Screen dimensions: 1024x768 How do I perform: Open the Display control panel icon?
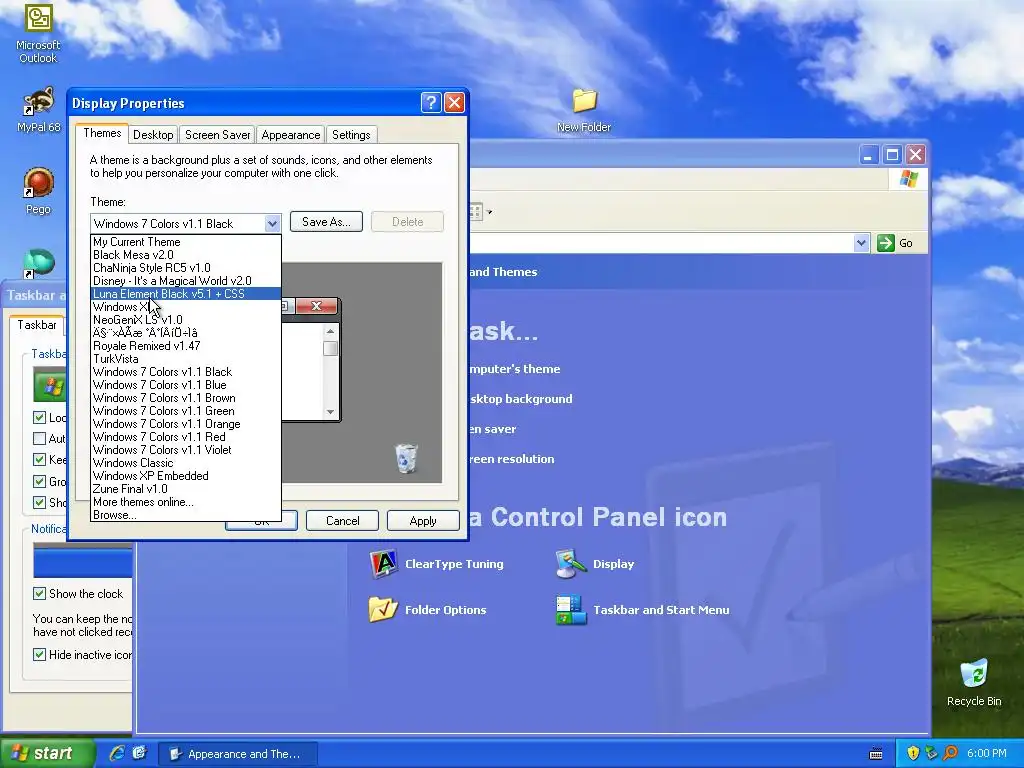click(595, 564)
